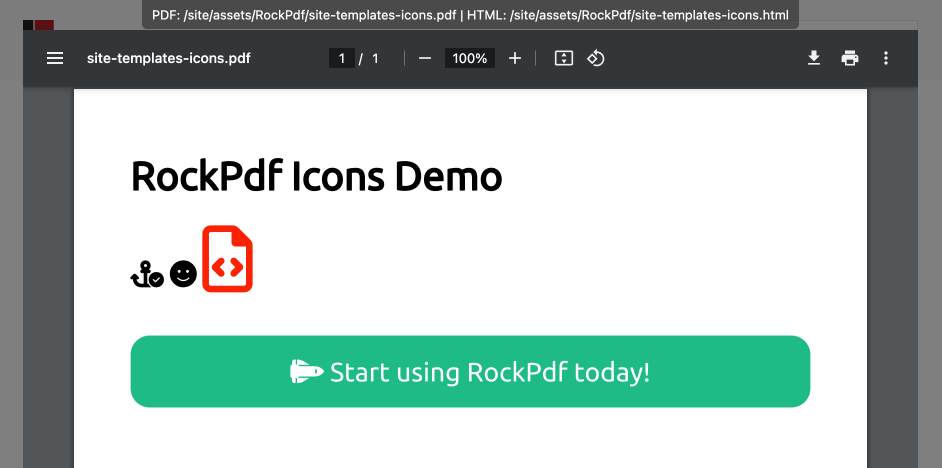Open the PDF viewer sidebar hamburger menu
This screenshot has width=942, height=468.
tap(55, 58)
